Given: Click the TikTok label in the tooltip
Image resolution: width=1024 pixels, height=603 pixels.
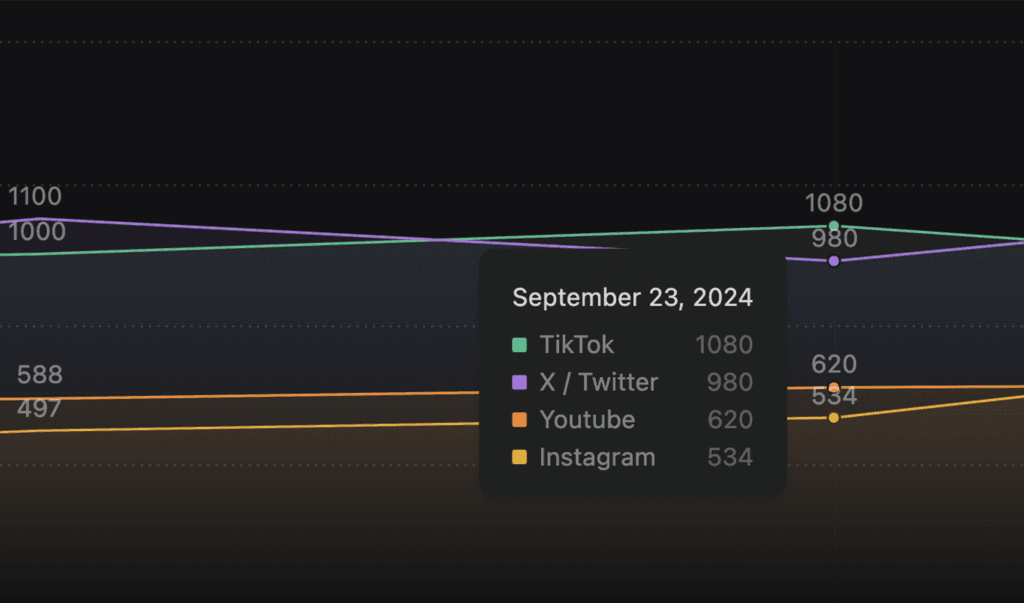Looking at the screenshot, I should [x=577, y=345].
